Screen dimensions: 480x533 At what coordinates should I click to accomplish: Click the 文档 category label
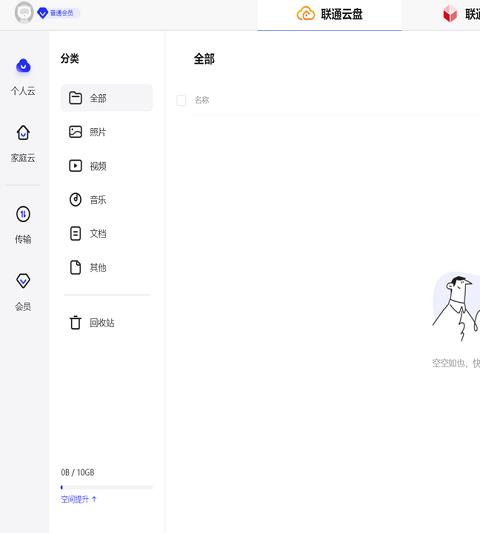(x=98, y=234)
